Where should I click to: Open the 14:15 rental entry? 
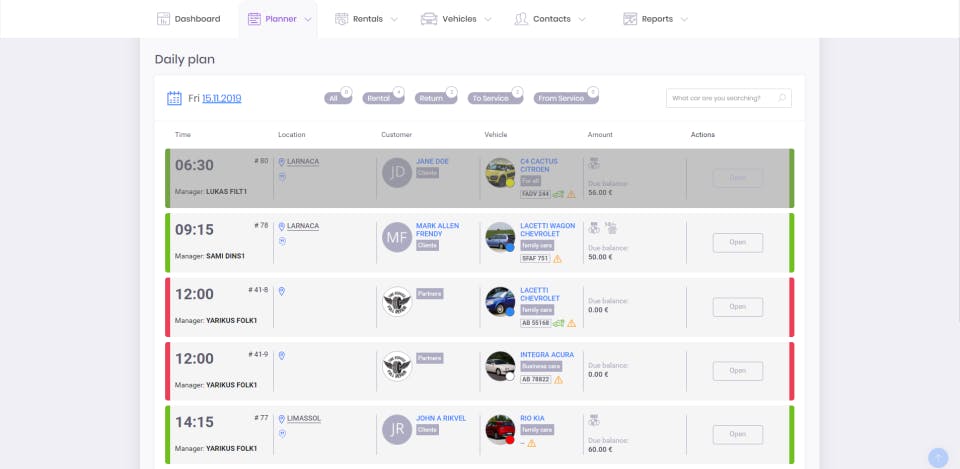738,435
